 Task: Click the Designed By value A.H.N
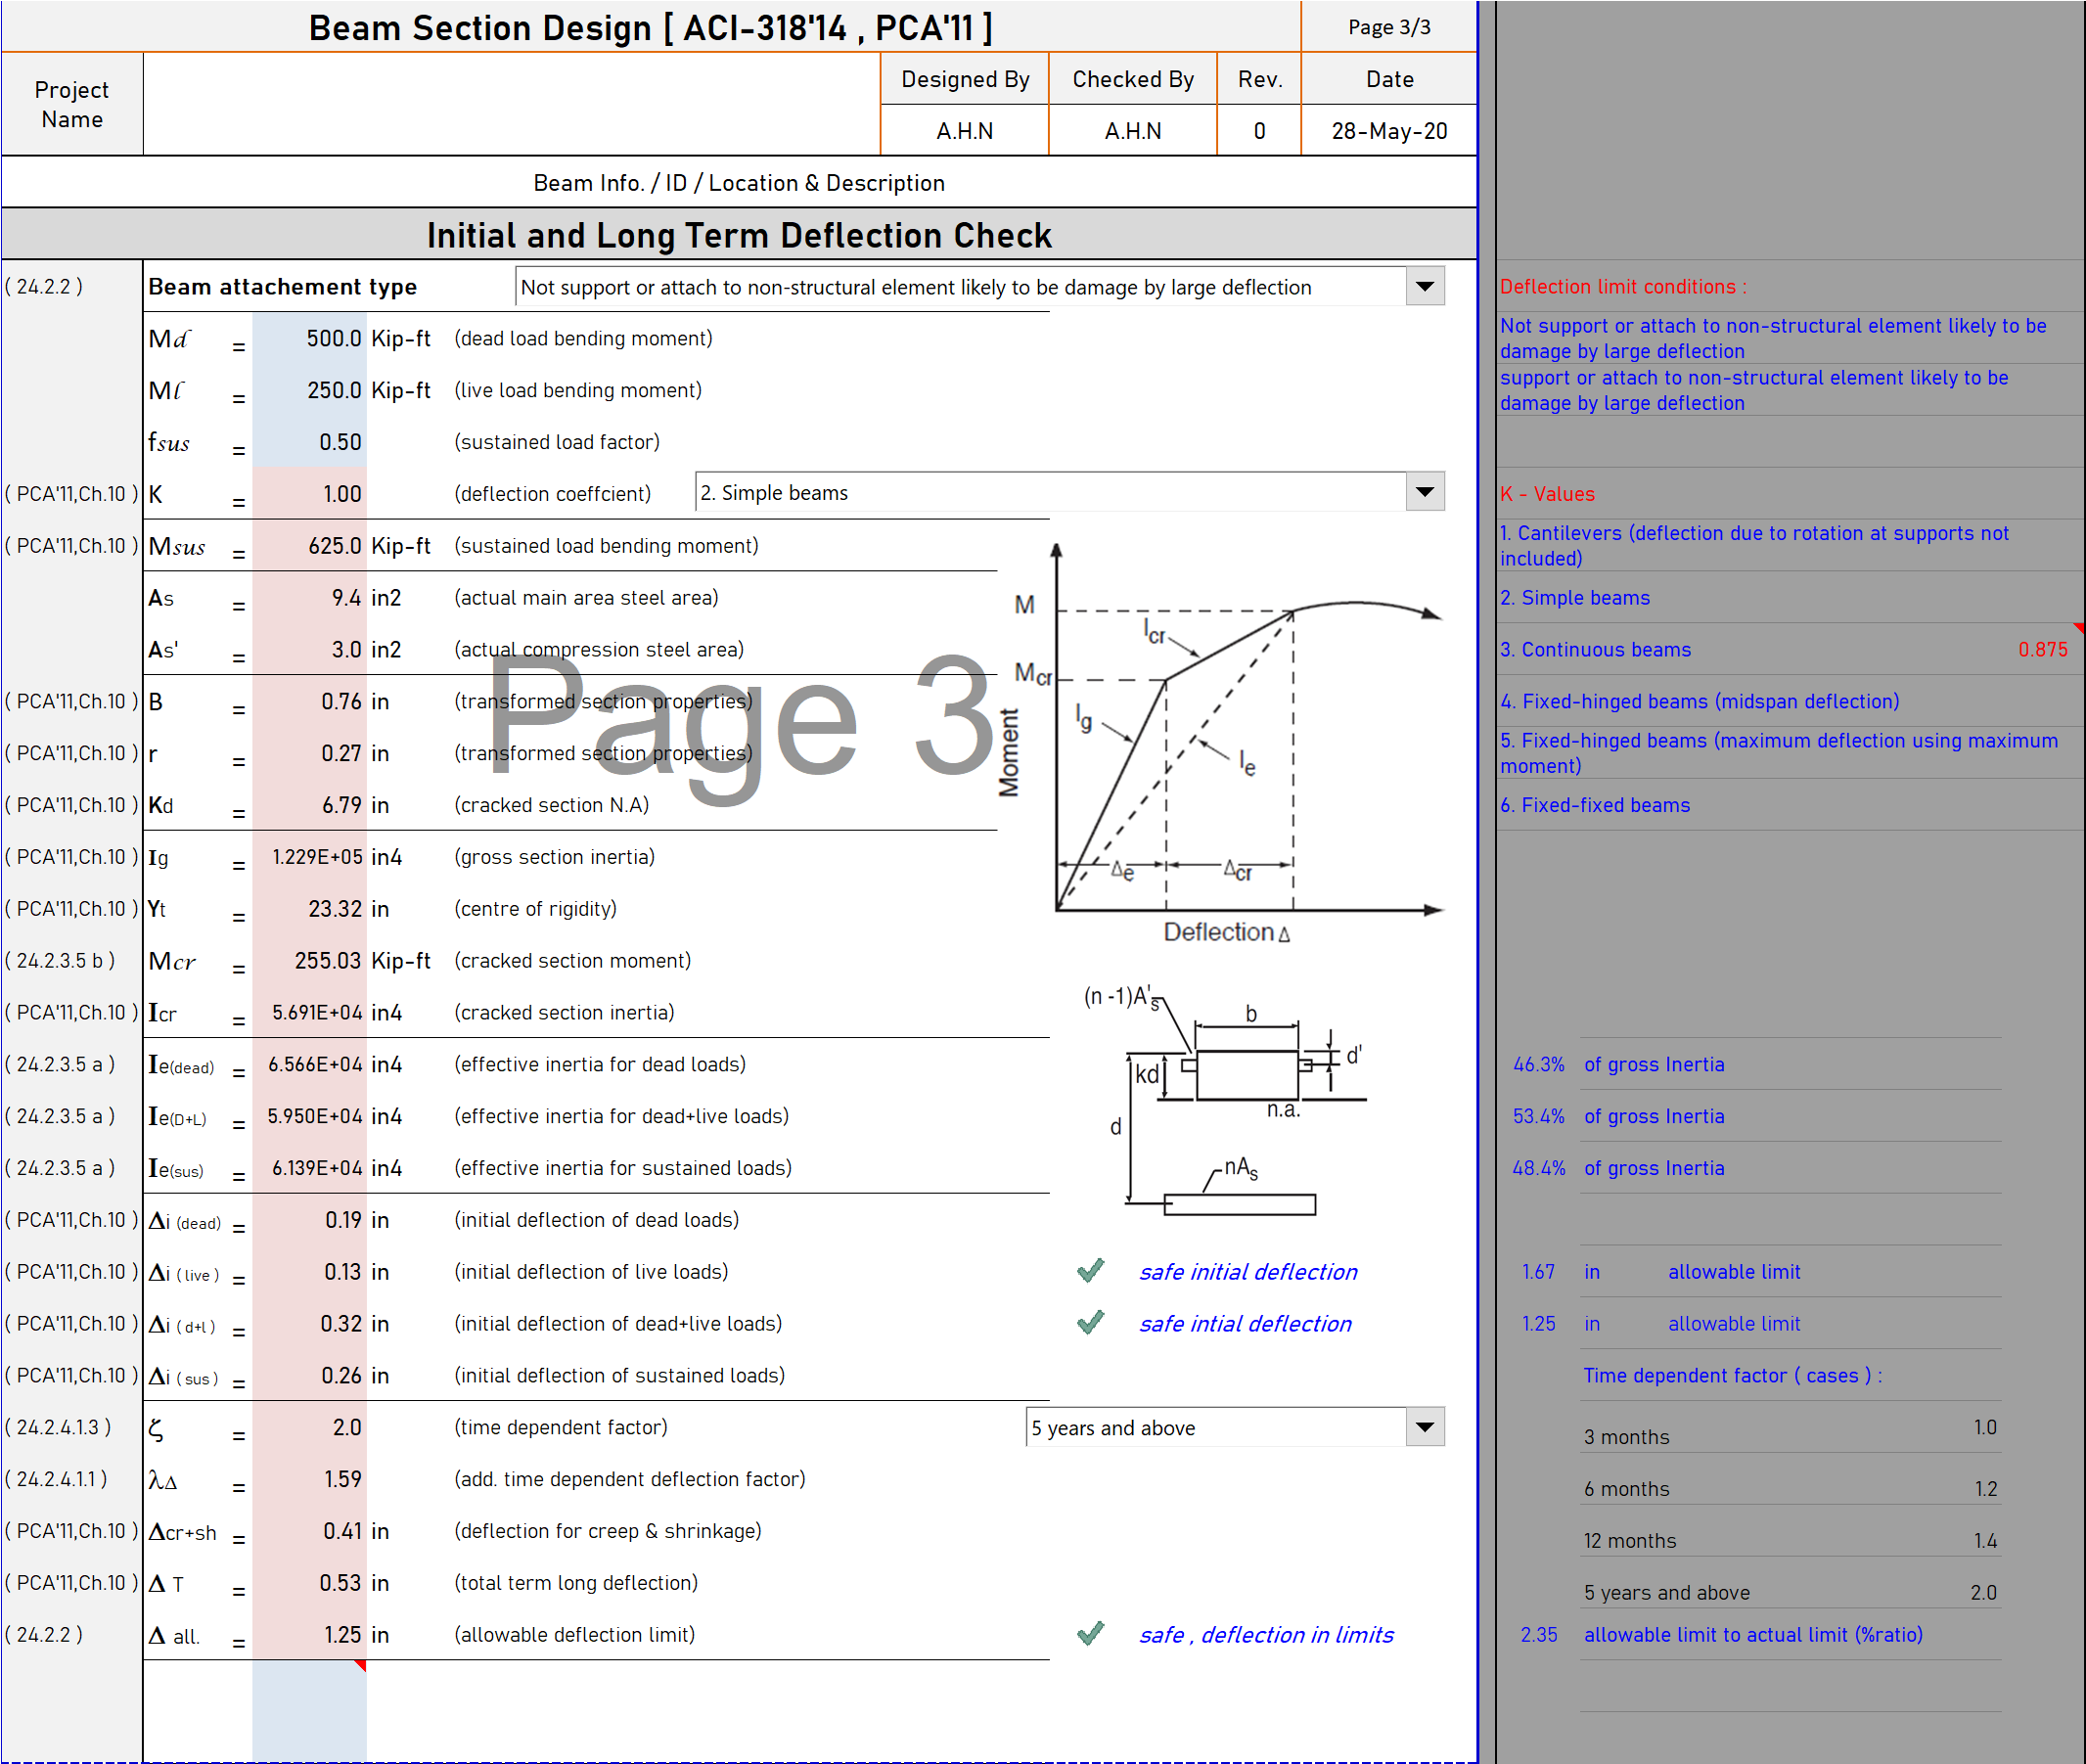[964, 131]
